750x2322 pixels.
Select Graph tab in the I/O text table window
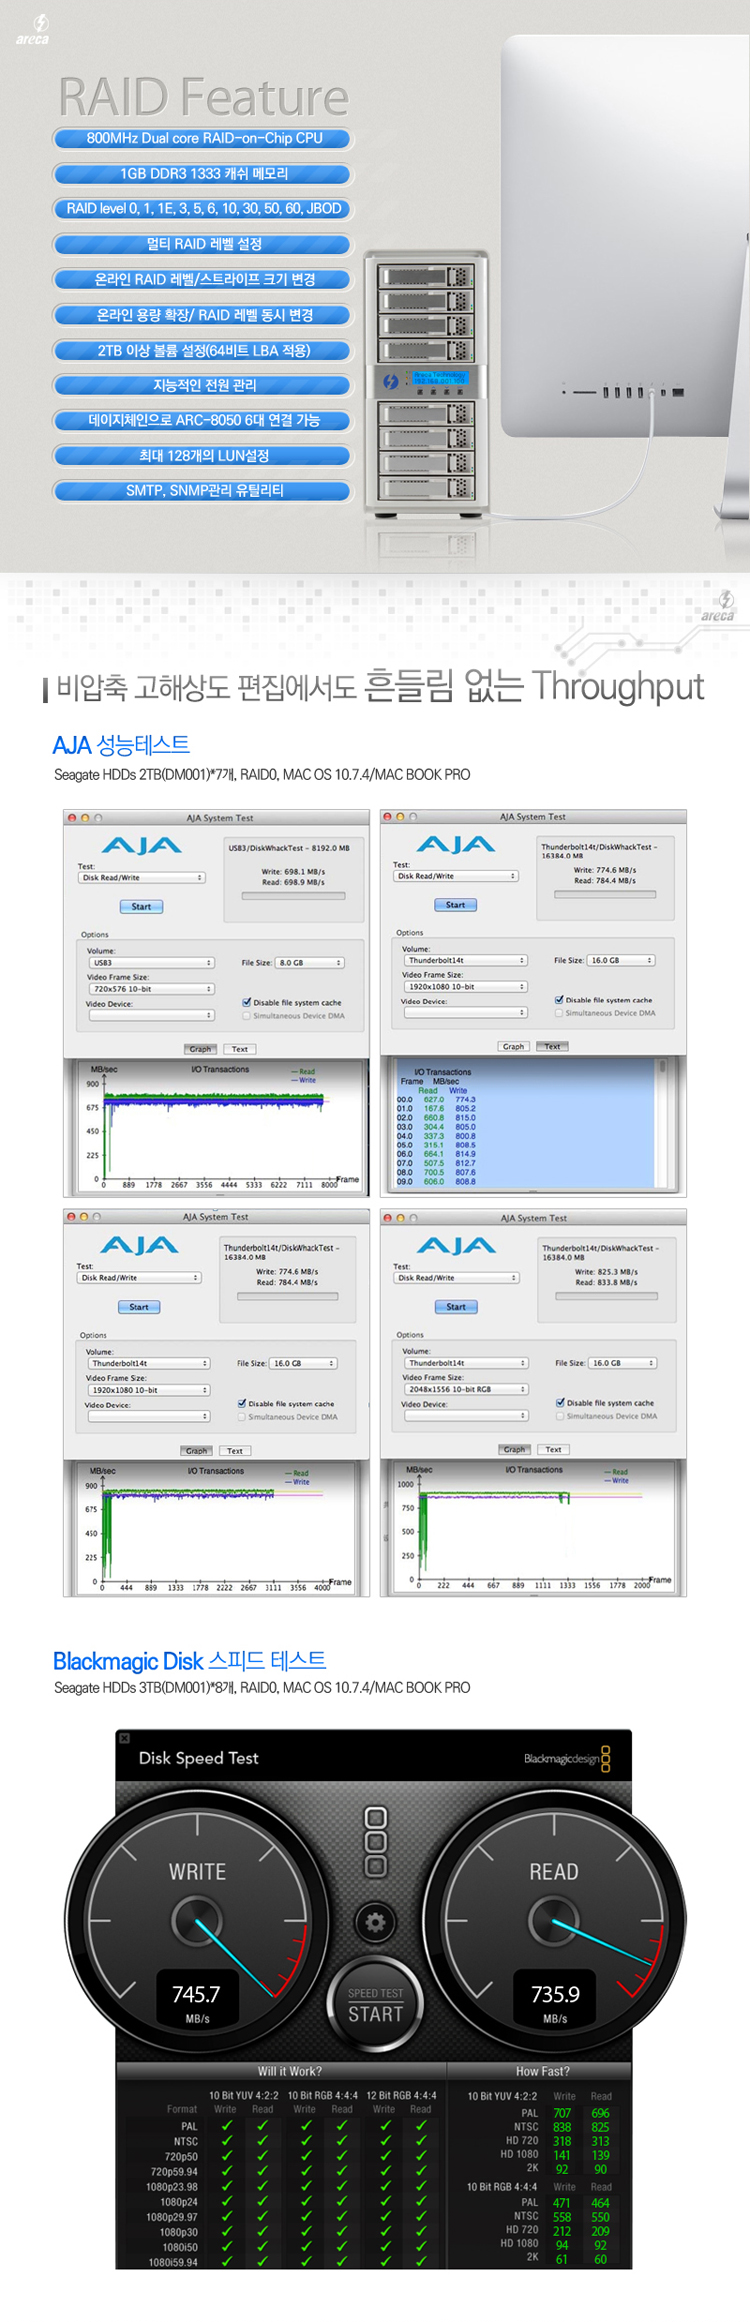pos(514,1046)
